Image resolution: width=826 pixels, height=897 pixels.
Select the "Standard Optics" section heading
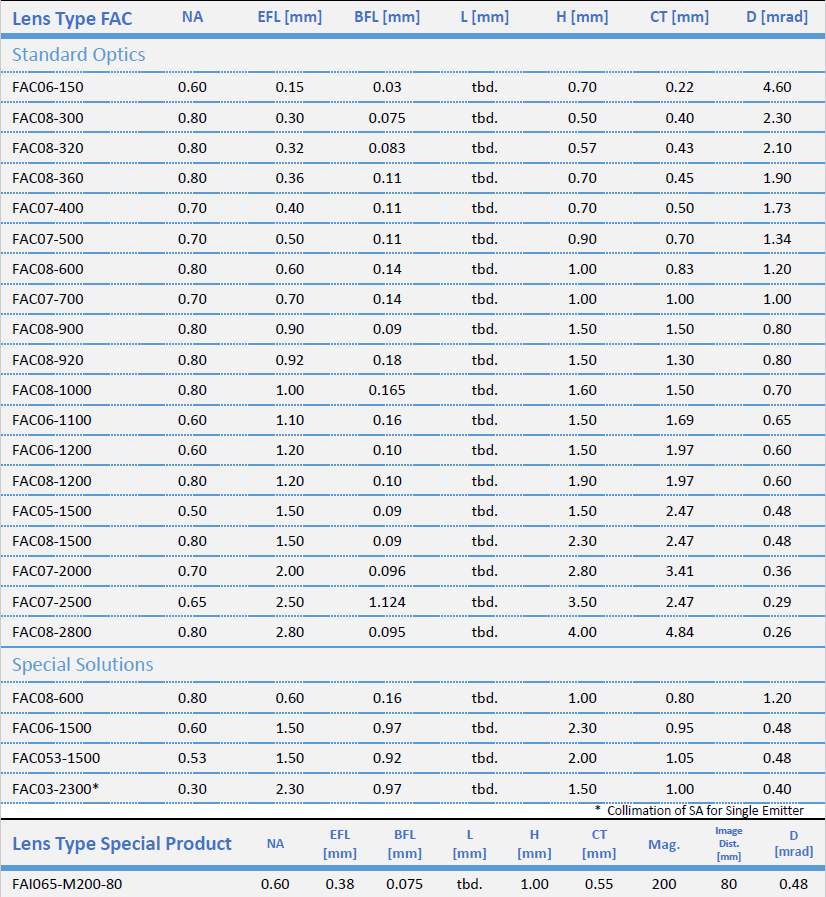click(x=78, y=55)
